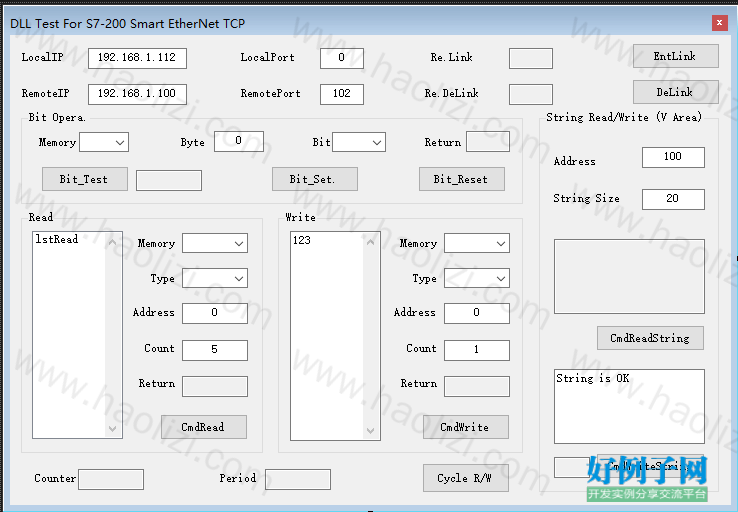Open Write section Type dropdown
The image size is (738, 512).
(477, 278)
